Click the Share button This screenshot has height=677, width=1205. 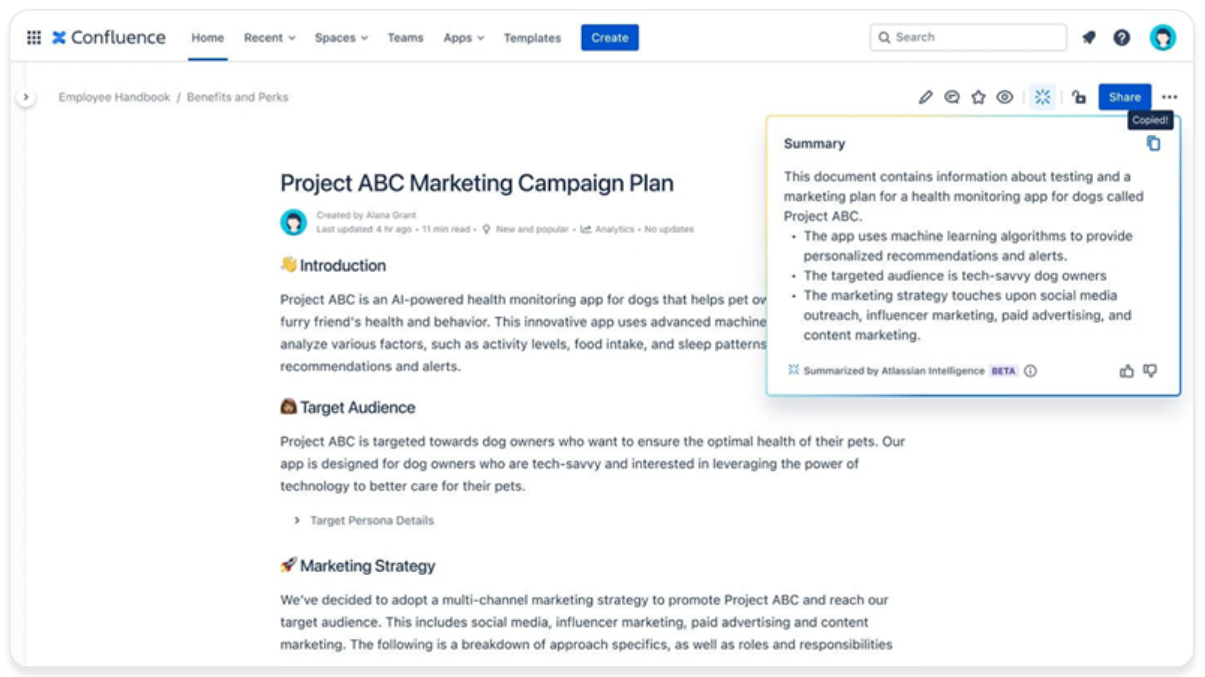(1124, 97)
